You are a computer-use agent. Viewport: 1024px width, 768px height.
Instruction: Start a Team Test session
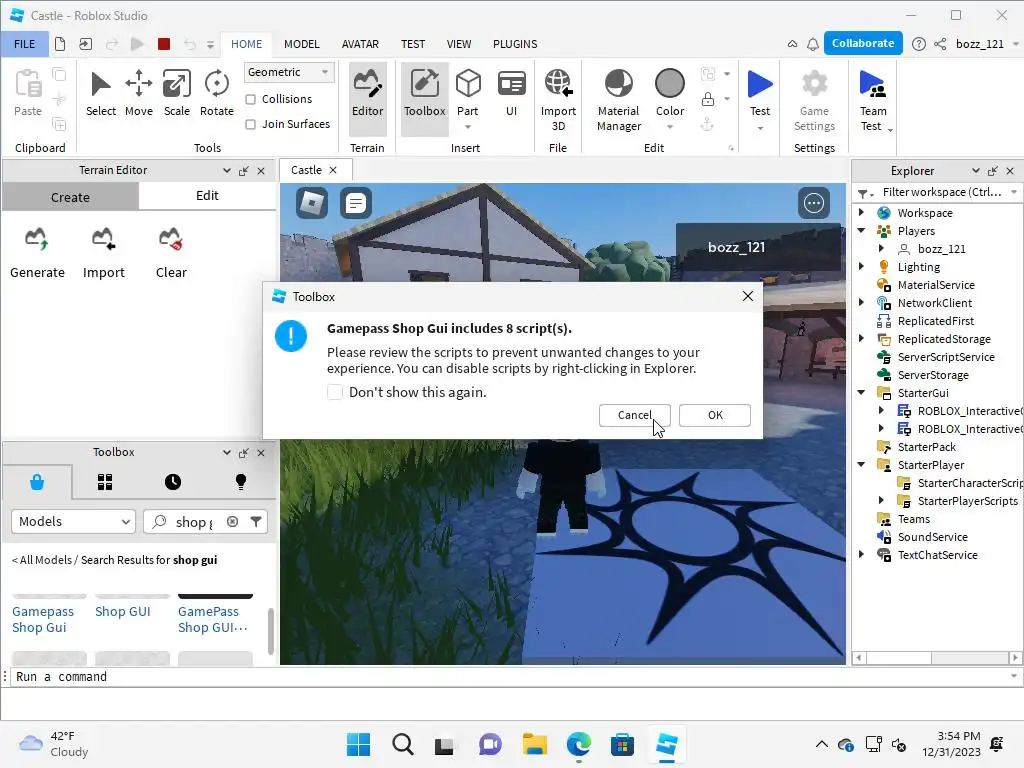[873, 99]
